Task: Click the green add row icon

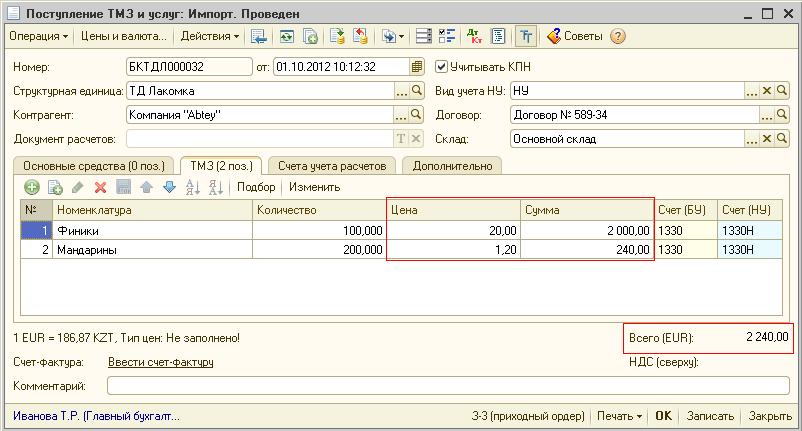Action: click(x=32, y=187)
